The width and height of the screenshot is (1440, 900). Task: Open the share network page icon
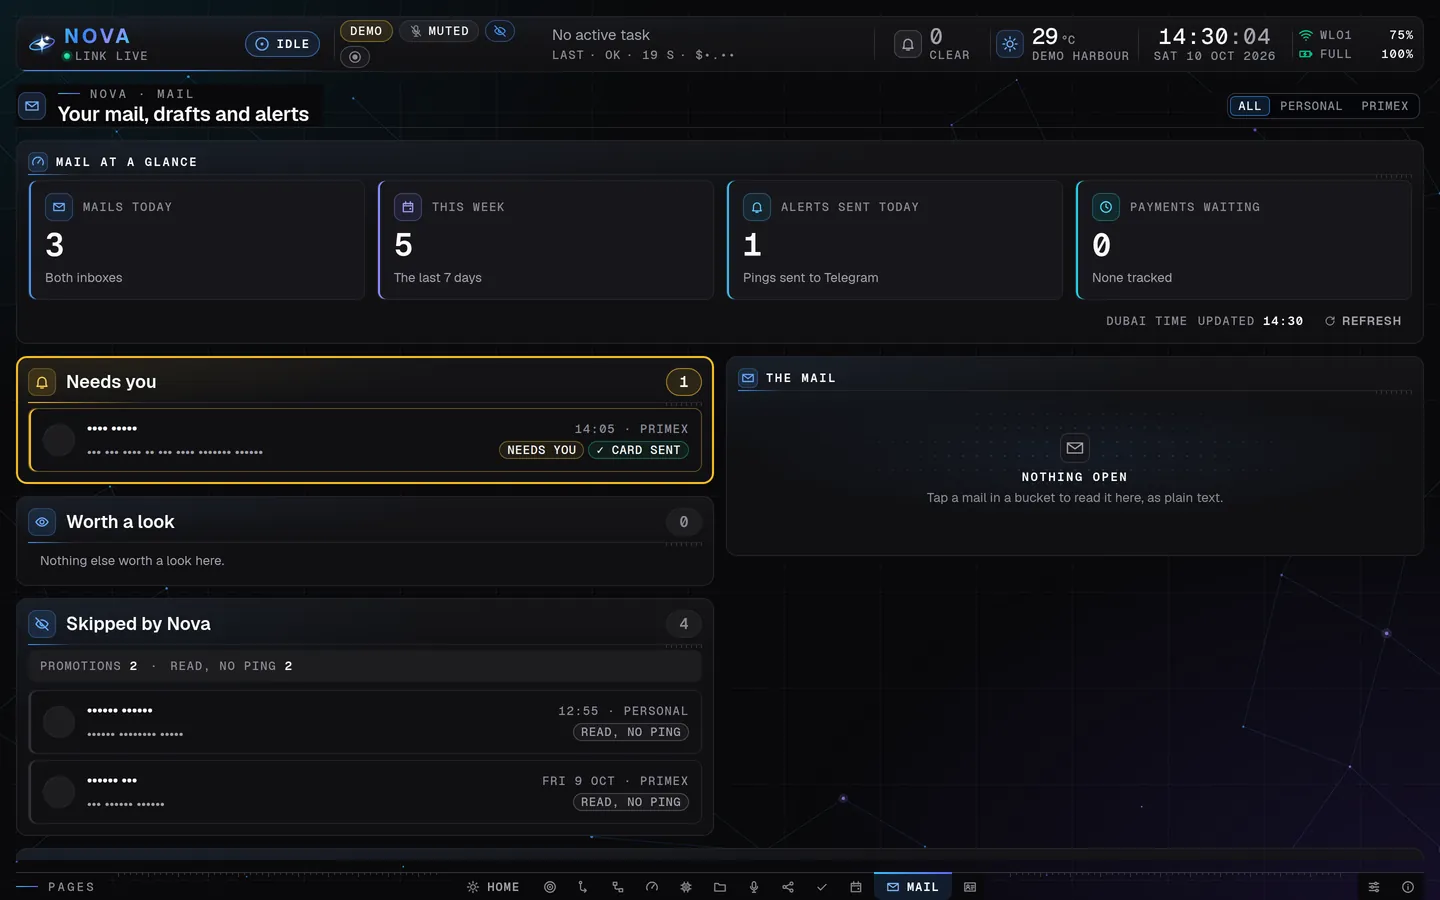(x=788, y=887)
